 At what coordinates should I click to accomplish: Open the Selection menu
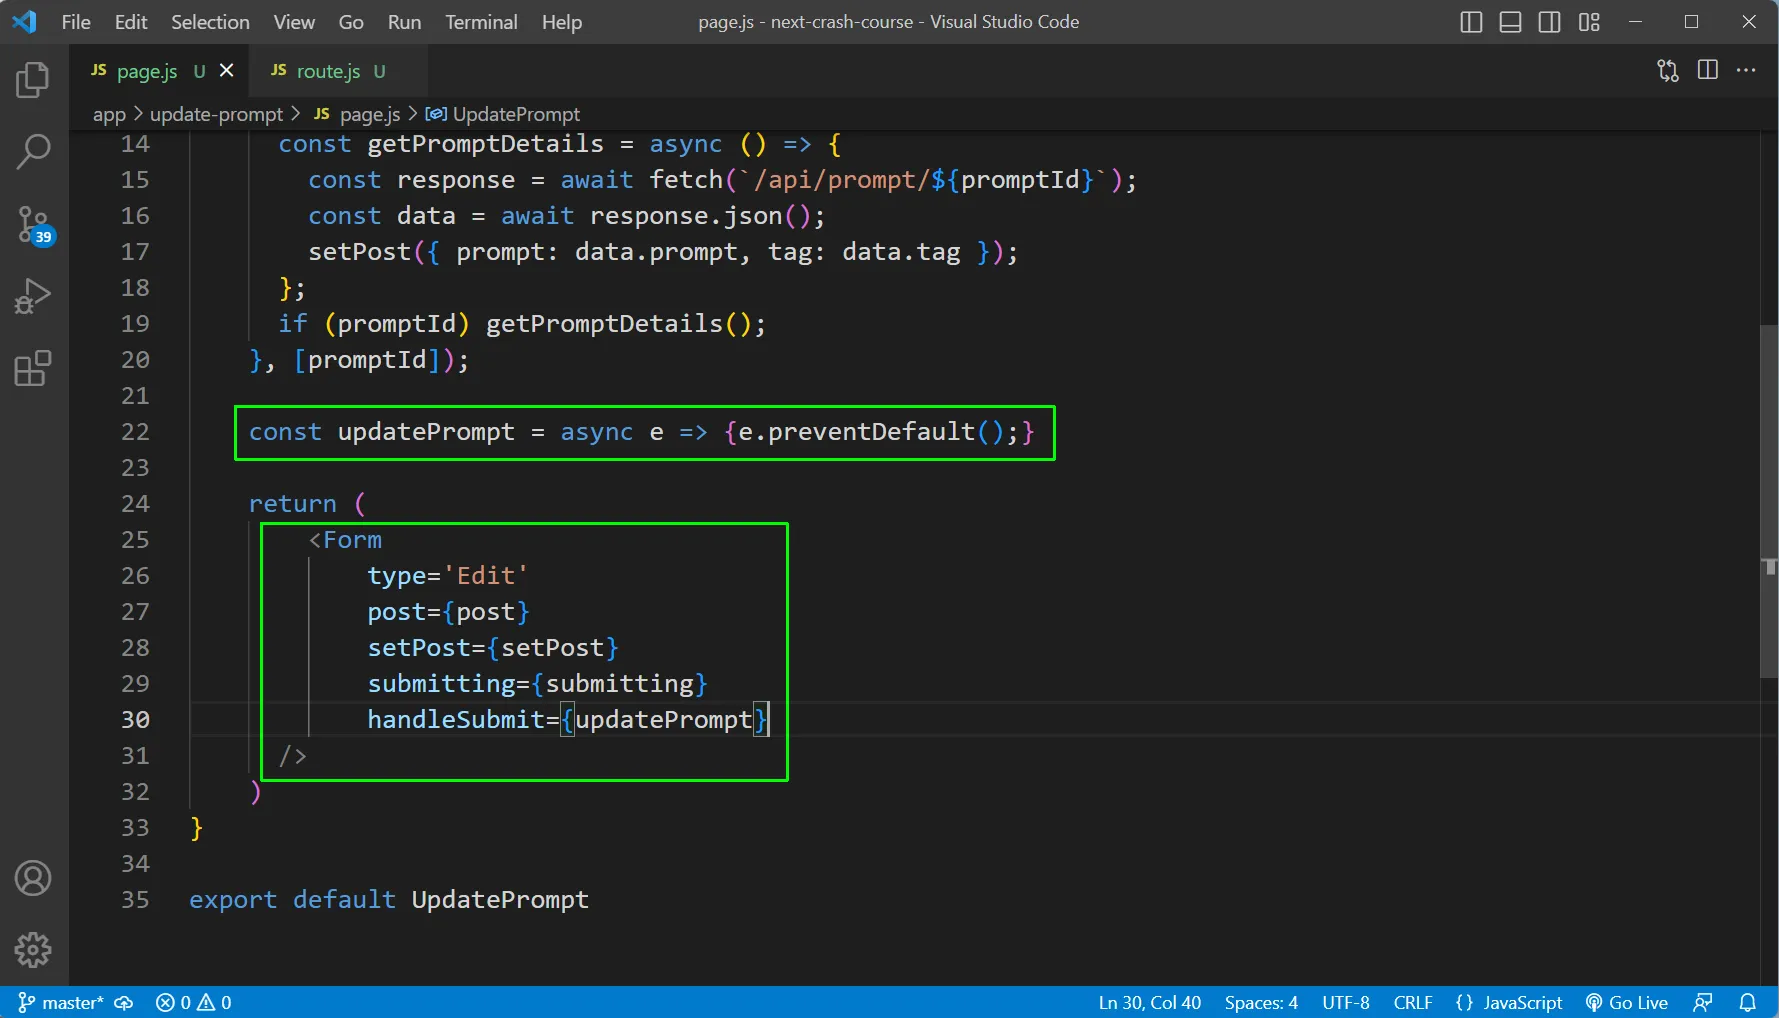[210, 22]
